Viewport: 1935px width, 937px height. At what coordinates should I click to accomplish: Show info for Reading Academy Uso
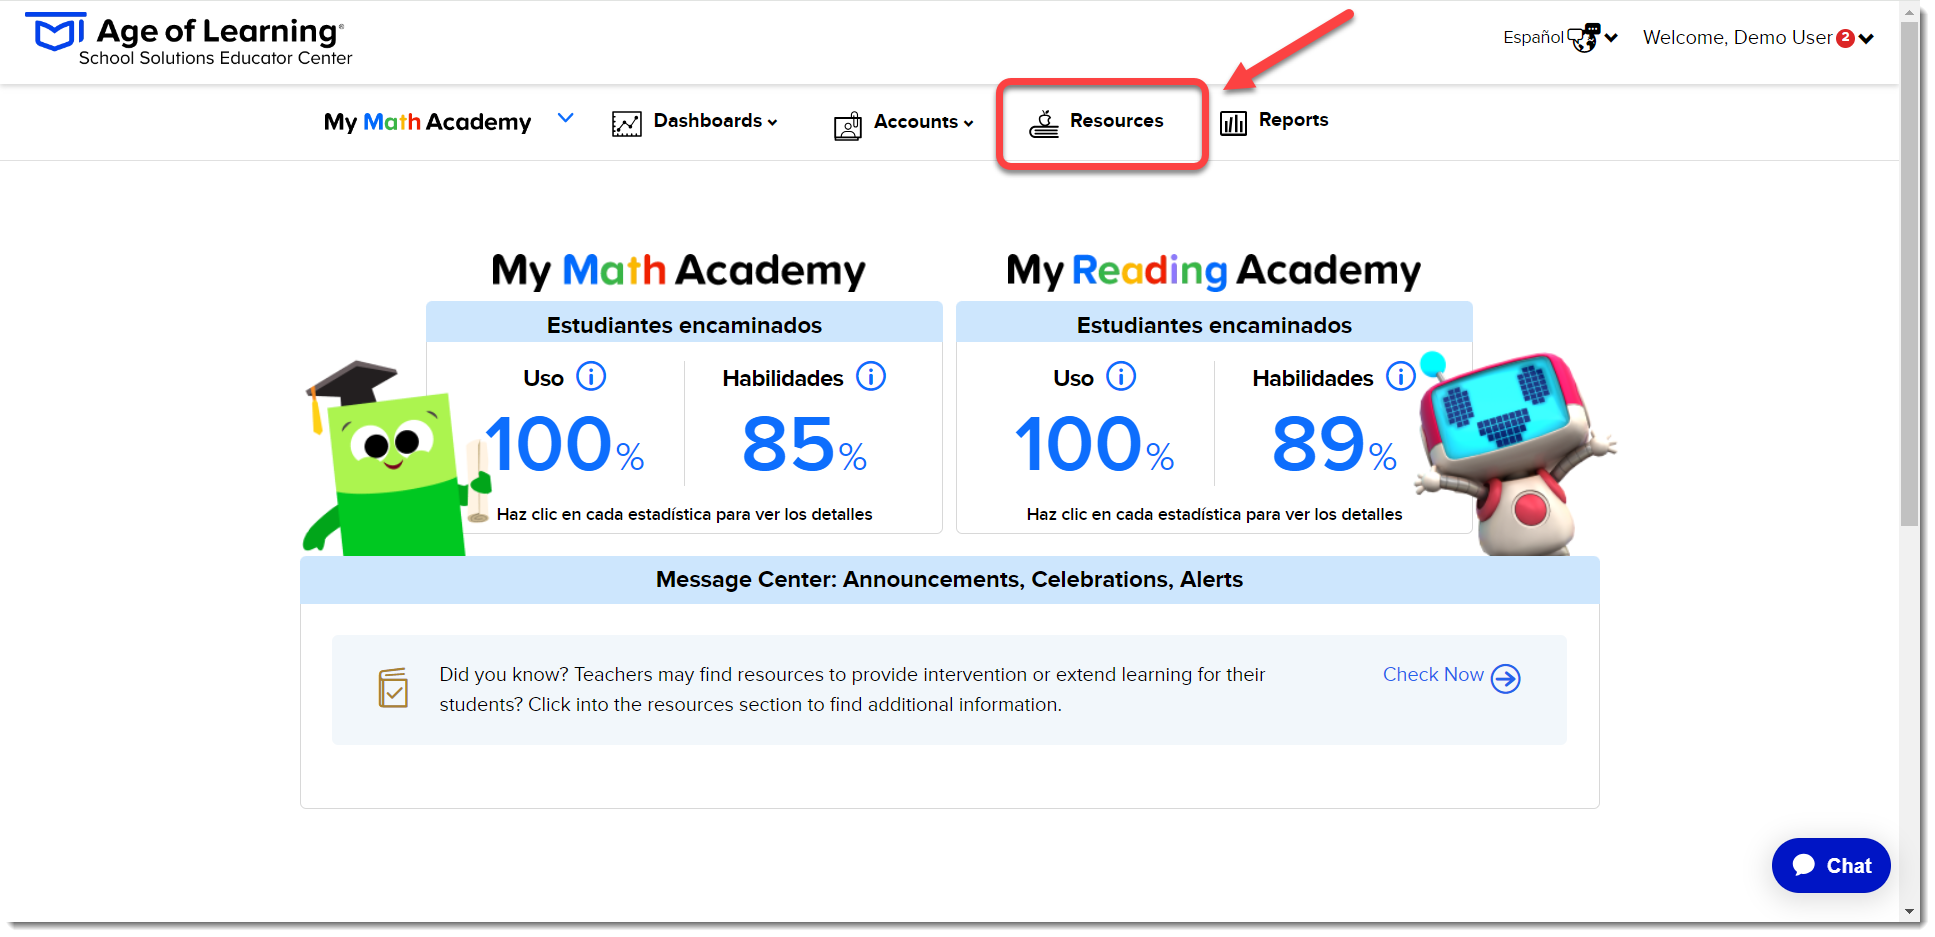[1121, 377]
